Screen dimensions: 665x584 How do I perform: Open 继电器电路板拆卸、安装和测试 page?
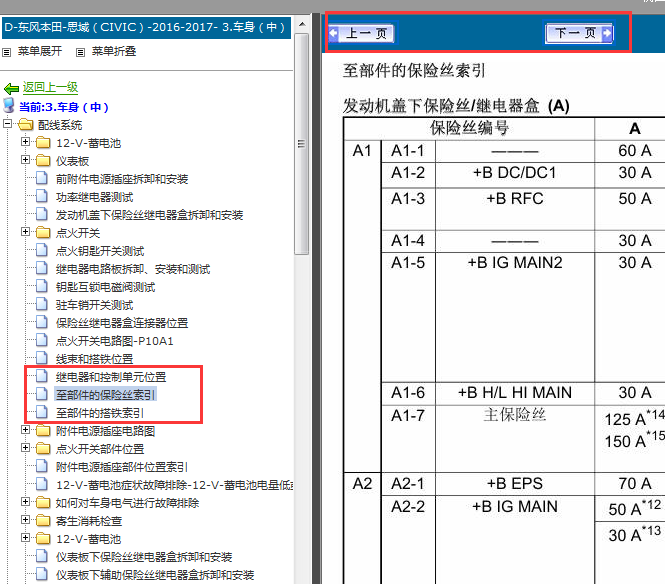pyautogui.click(x=133, y=269)
